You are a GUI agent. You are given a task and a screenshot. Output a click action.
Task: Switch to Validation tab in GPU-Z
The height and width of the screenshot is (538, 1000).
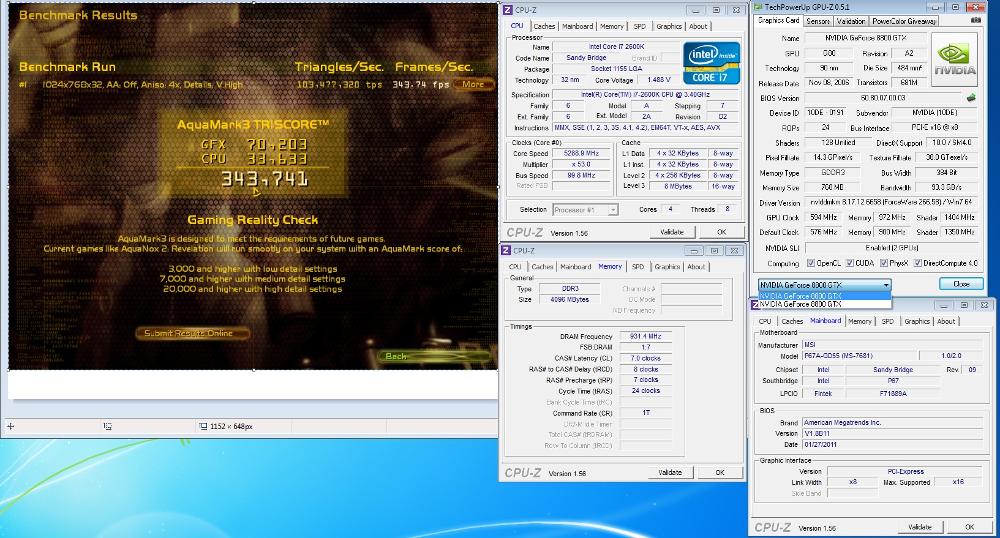tap(851, 21)
